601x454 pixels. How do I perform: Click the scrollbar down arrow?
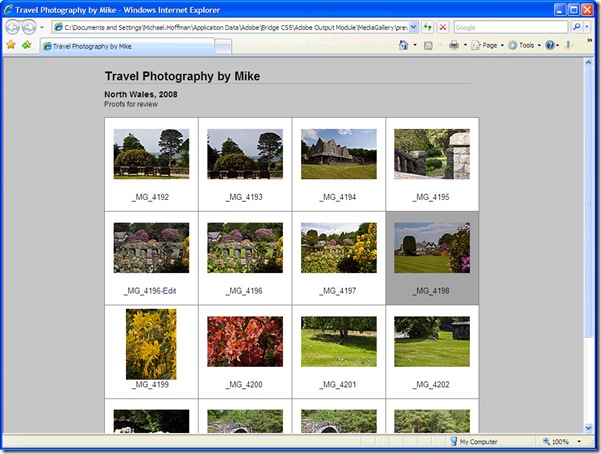click(588, 428)
